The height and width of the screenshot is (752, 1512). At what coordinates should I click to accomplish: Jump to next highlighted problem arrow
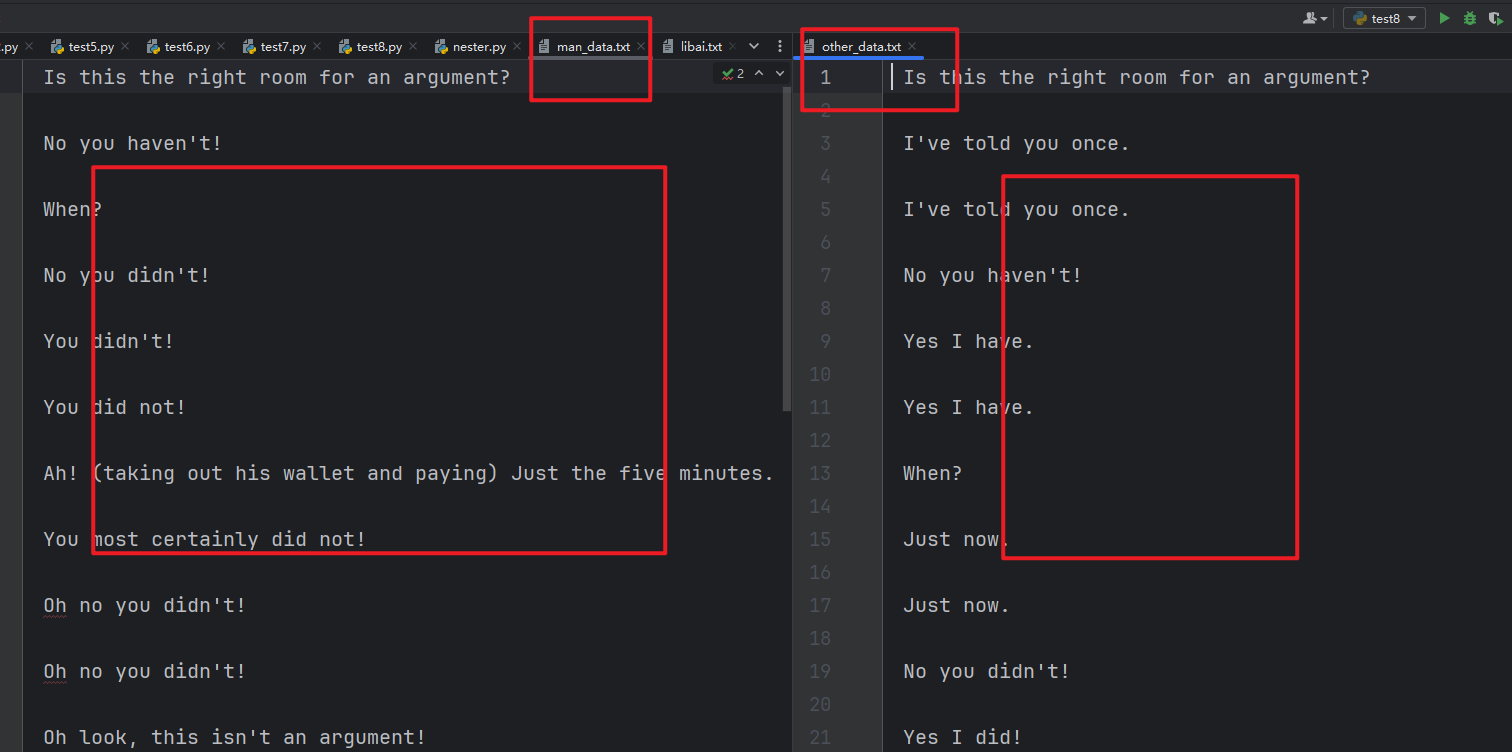click(x=780, y=74)
